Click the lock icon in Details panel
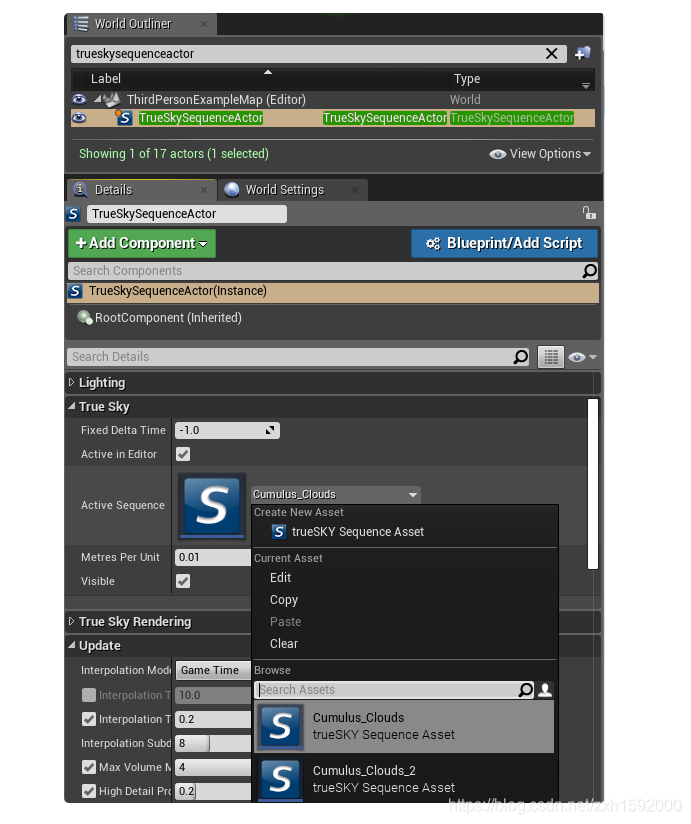Screen dimensions: 691x824 point(589,213)
